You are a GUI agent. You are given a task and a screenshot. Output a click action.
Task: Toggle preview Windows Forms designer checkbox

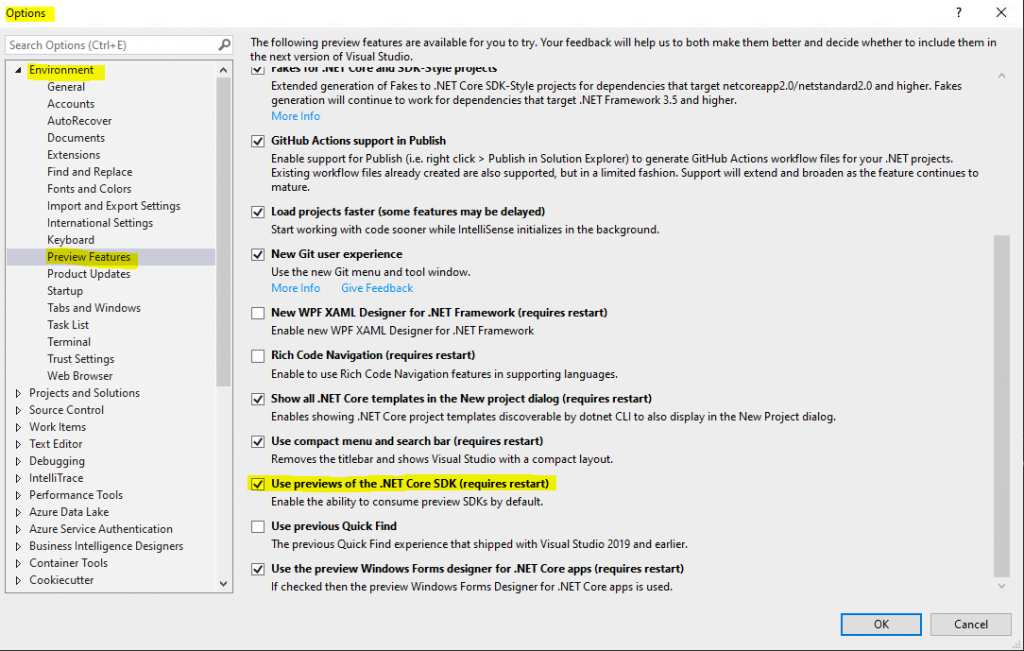(258, 569)
